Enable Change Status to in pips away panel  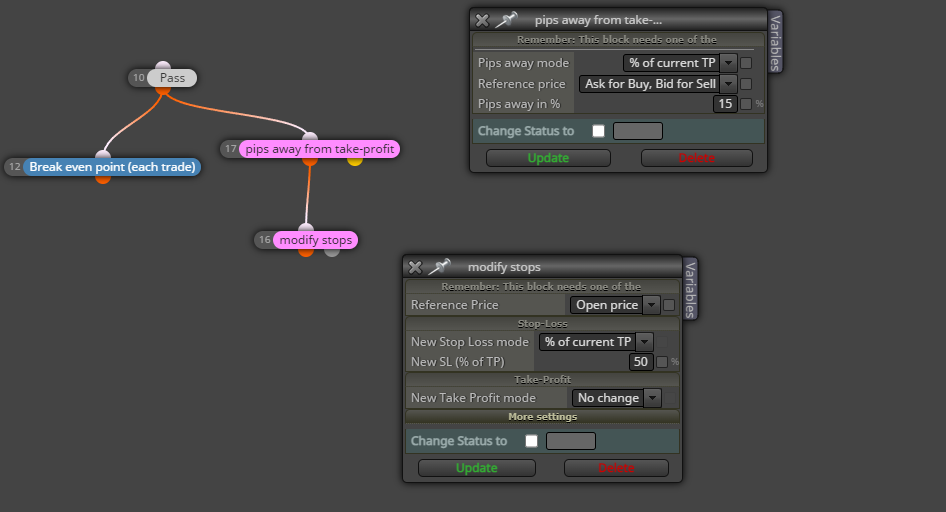598,131
